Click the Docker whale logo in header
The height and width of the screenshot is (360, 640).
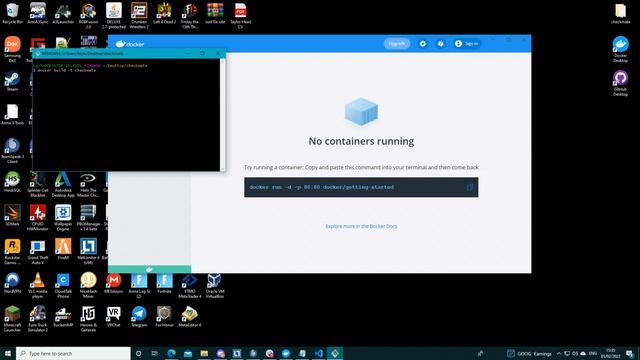coord(130,44)
